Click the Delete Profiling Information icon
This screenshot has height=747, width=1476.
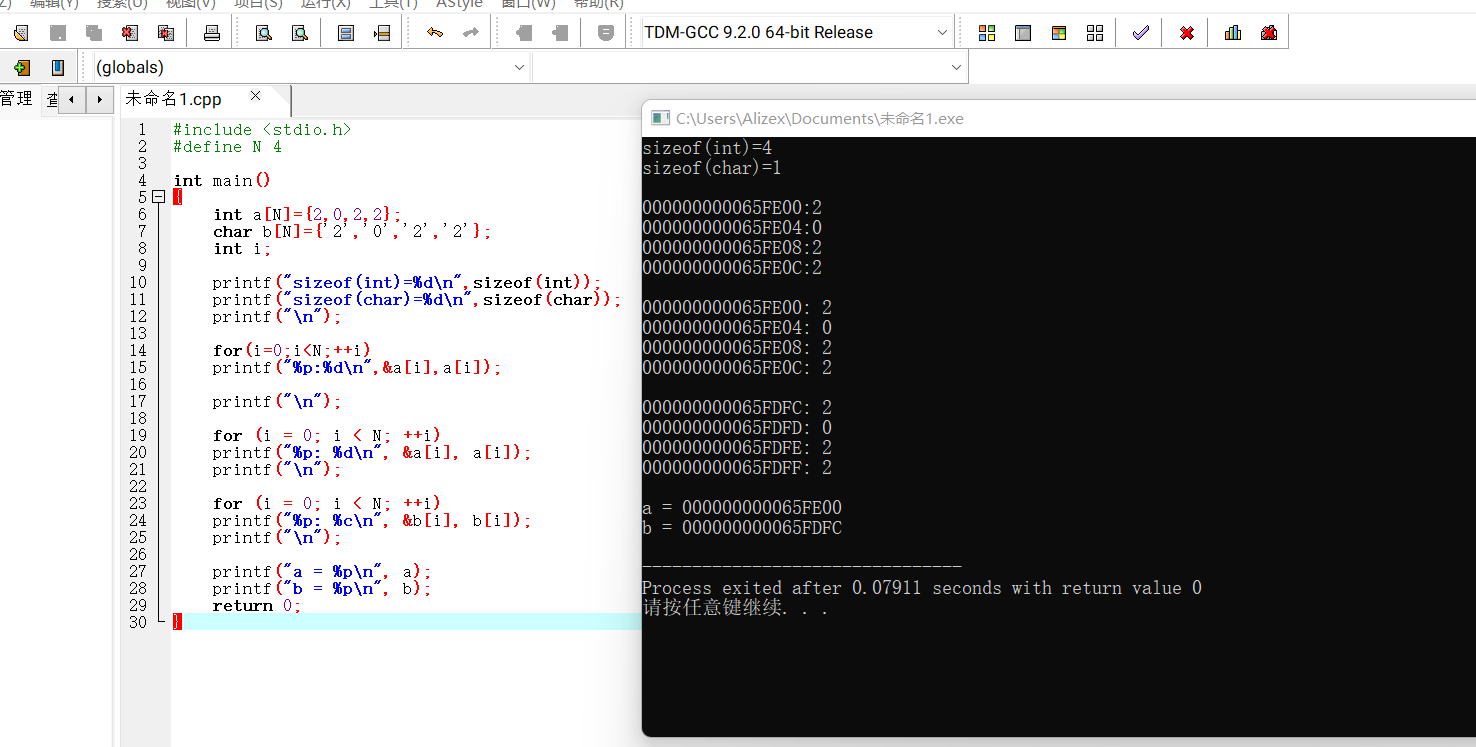pos(1269,33)
